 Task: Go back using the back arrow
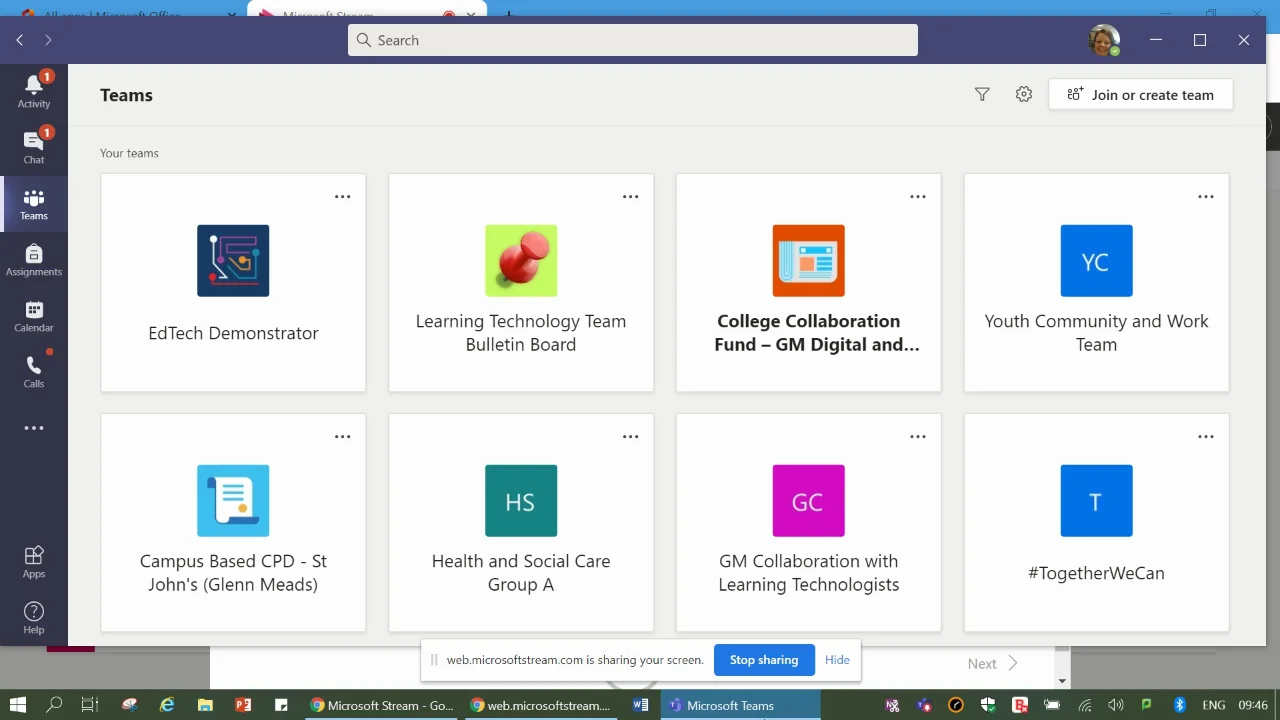click(20, 40)
